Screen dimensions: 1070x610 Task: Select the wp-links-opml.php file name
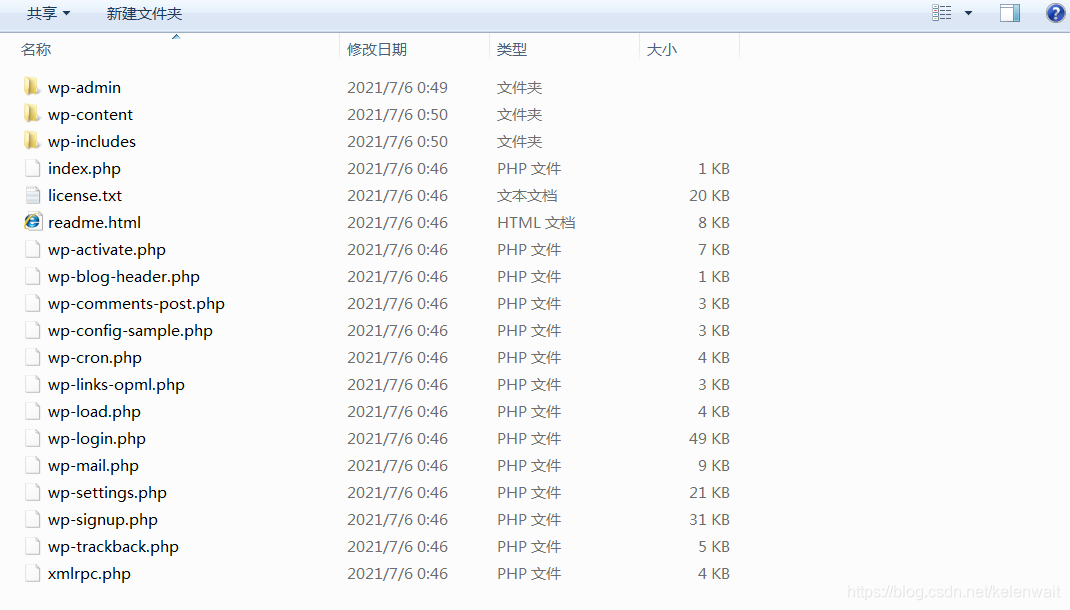pos(116,386)
